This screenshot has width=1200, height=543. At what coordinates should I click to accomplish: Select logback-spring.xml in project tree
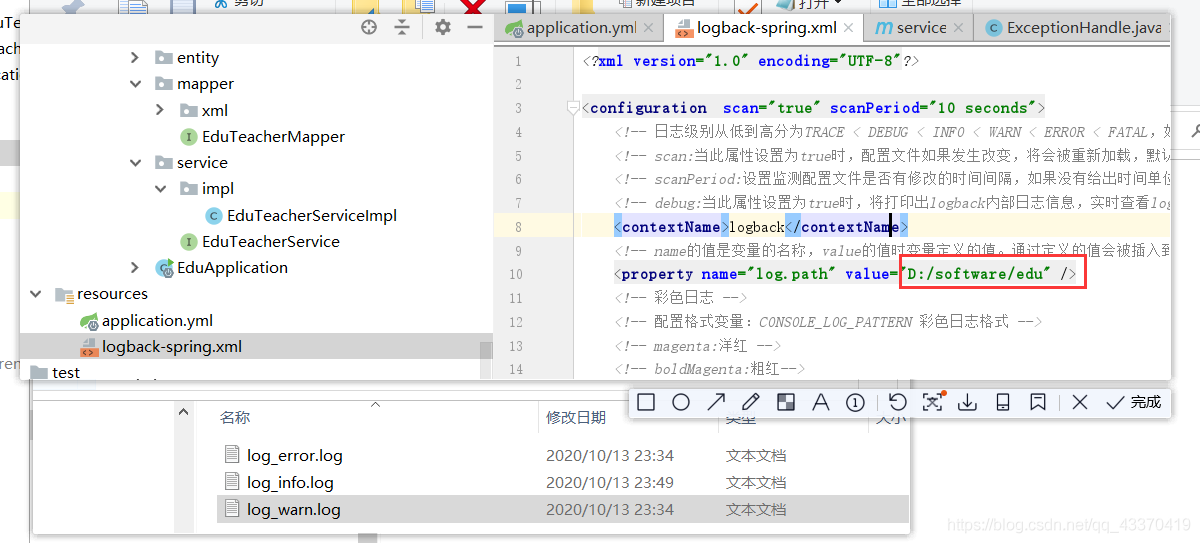pyautogui.click(x=162, y=347)
